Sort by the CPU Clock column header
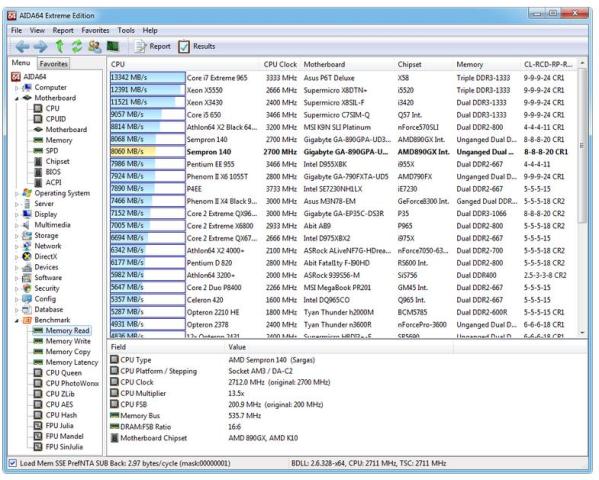Screen dimensions: 599x480 tap(280, 65)
